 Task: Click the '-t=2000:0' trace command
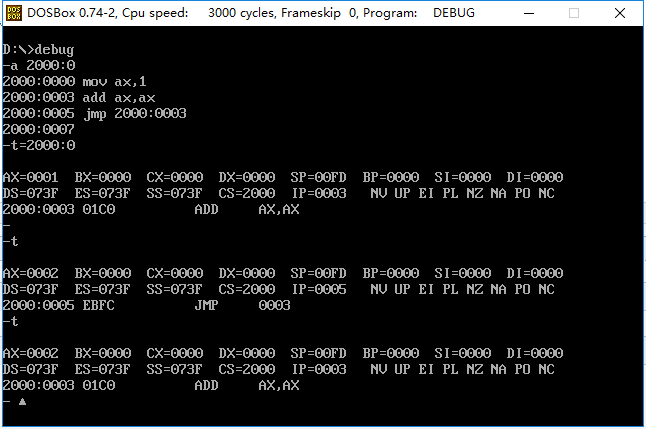click(39, 145)
